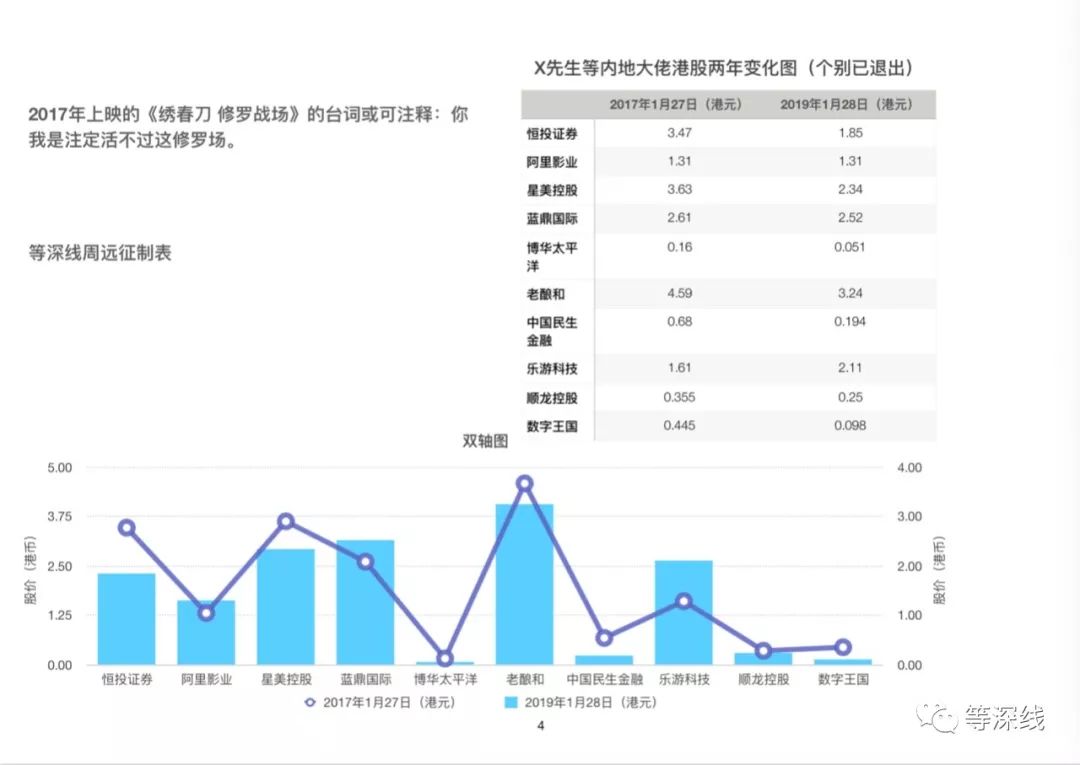Click left axis value 5.00
Image resolution: width=1080 pixels, height=765 pixels.
[x=59, y=468]
